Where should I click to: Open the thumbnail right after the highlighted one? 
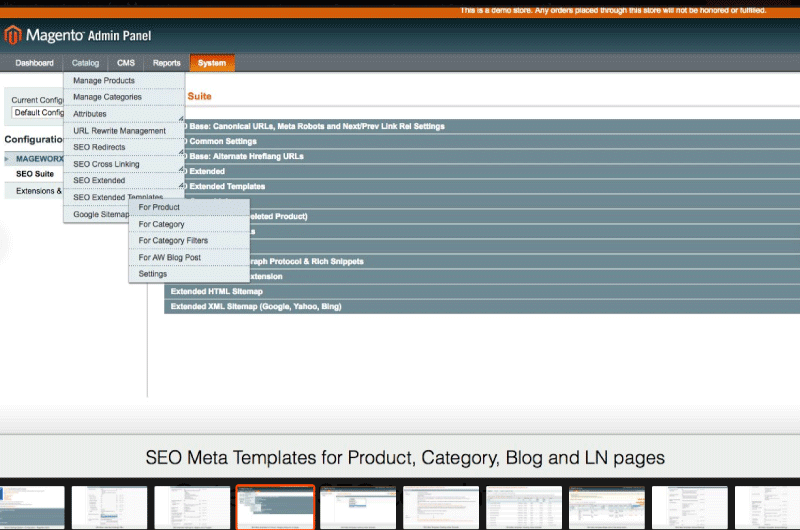coord(358,507)
